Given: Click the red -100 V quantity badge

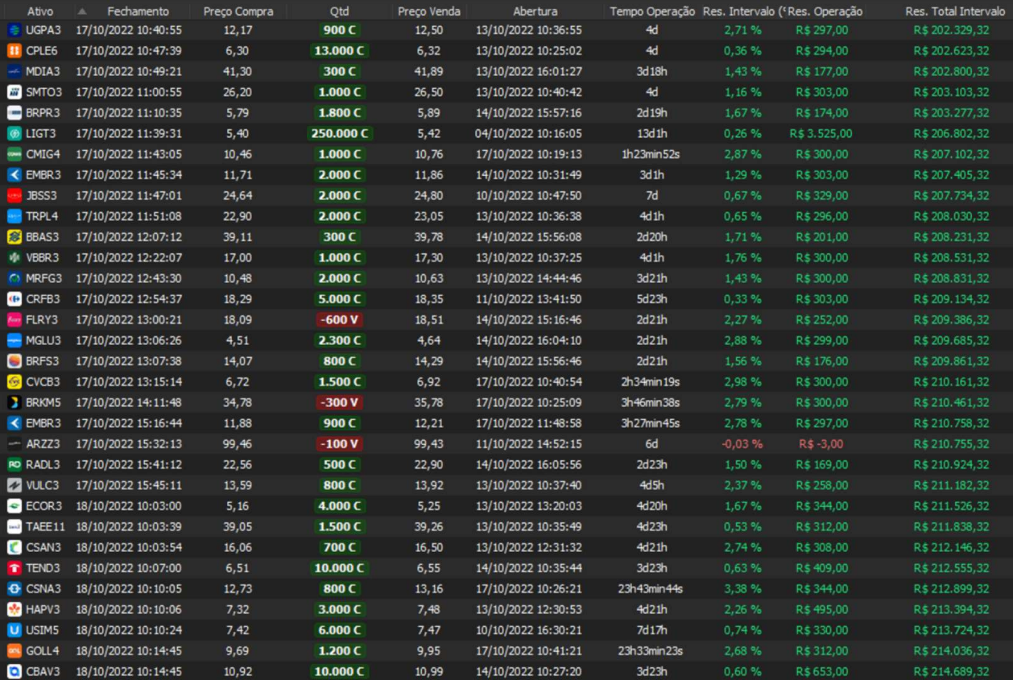Looking at the screenshot, I should (339, 444).
